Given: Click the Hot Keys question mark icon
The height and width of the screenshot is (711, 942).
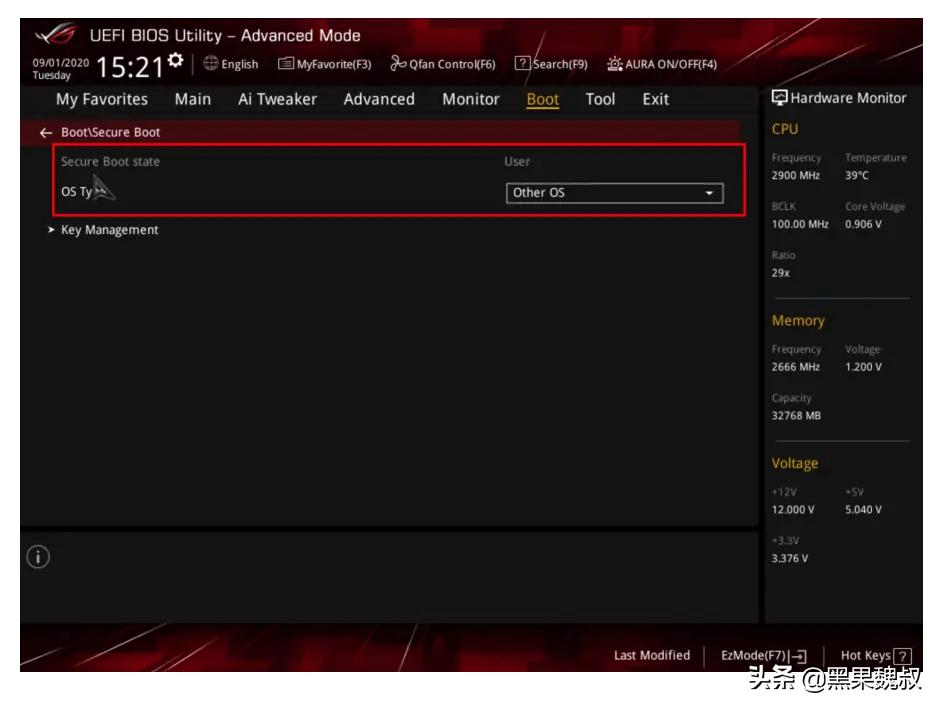Looking at the screenshot, I should pyautogui.click(x=902, y=656).
